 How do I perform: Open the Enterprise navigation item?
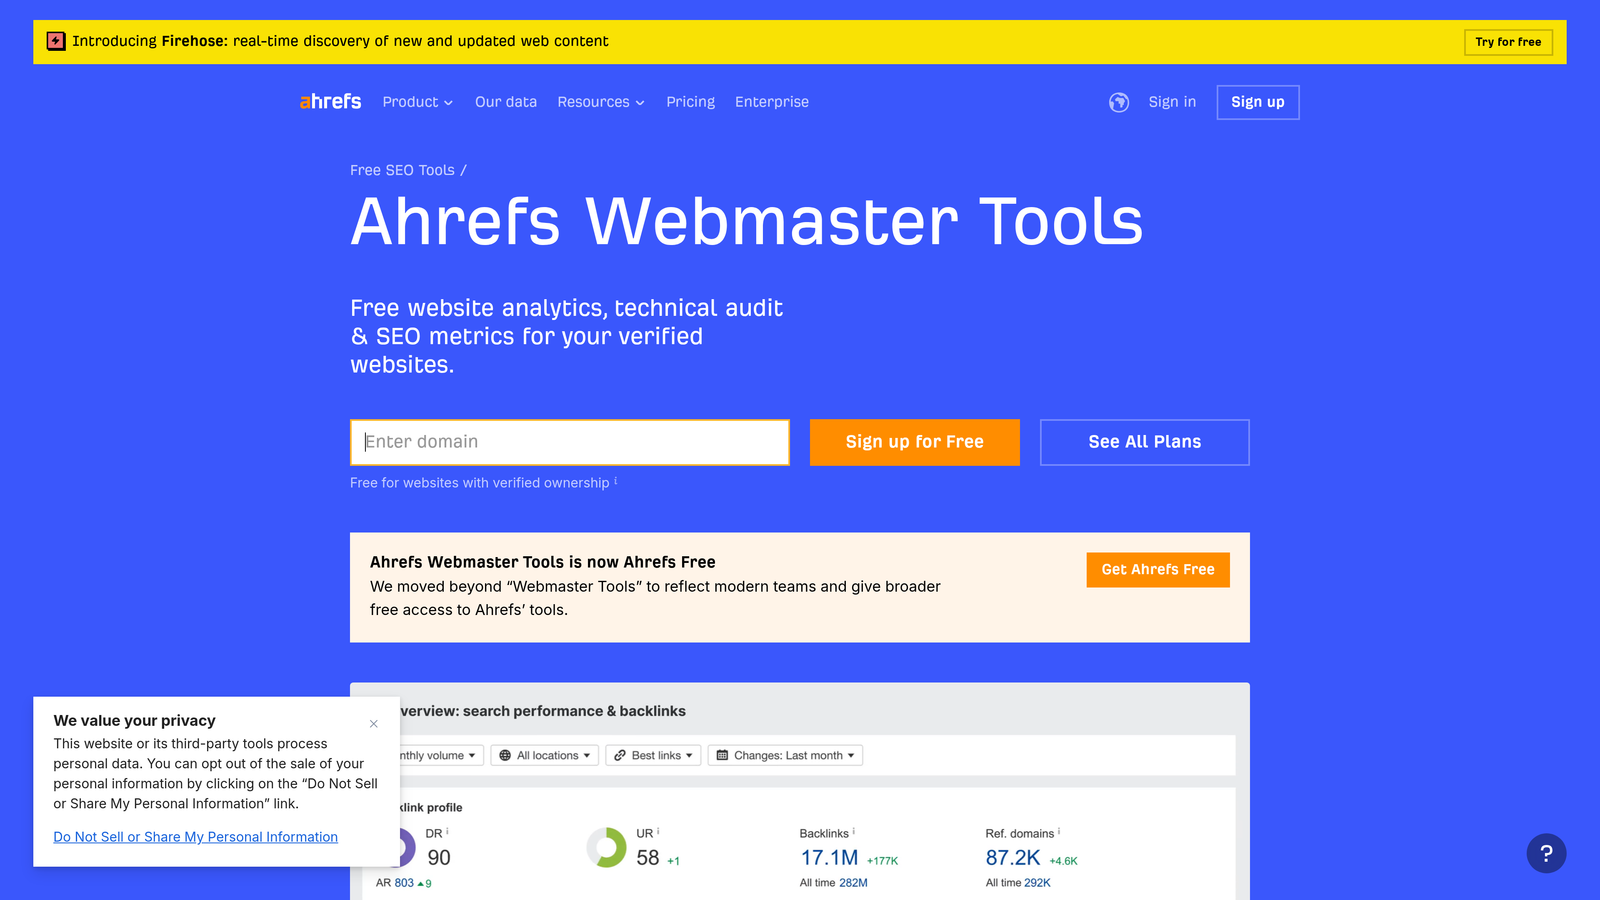click(771, 102)
